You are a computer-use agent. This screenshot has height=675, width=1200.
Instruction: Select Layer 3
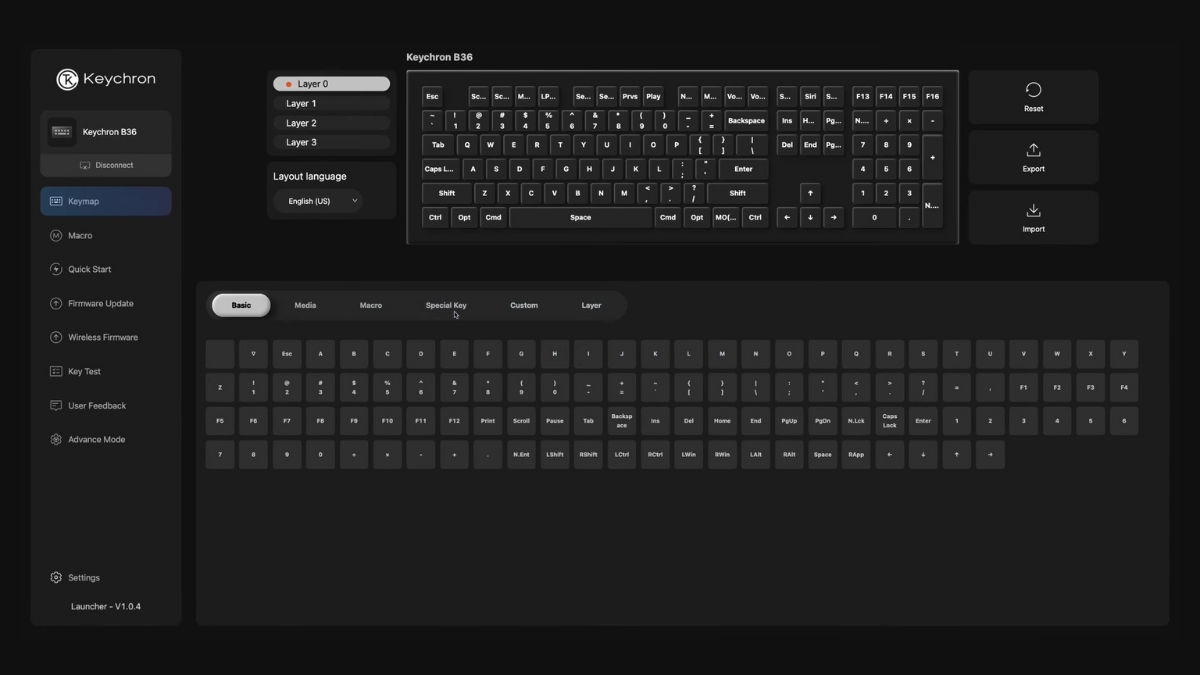click(x=331, y=142)
